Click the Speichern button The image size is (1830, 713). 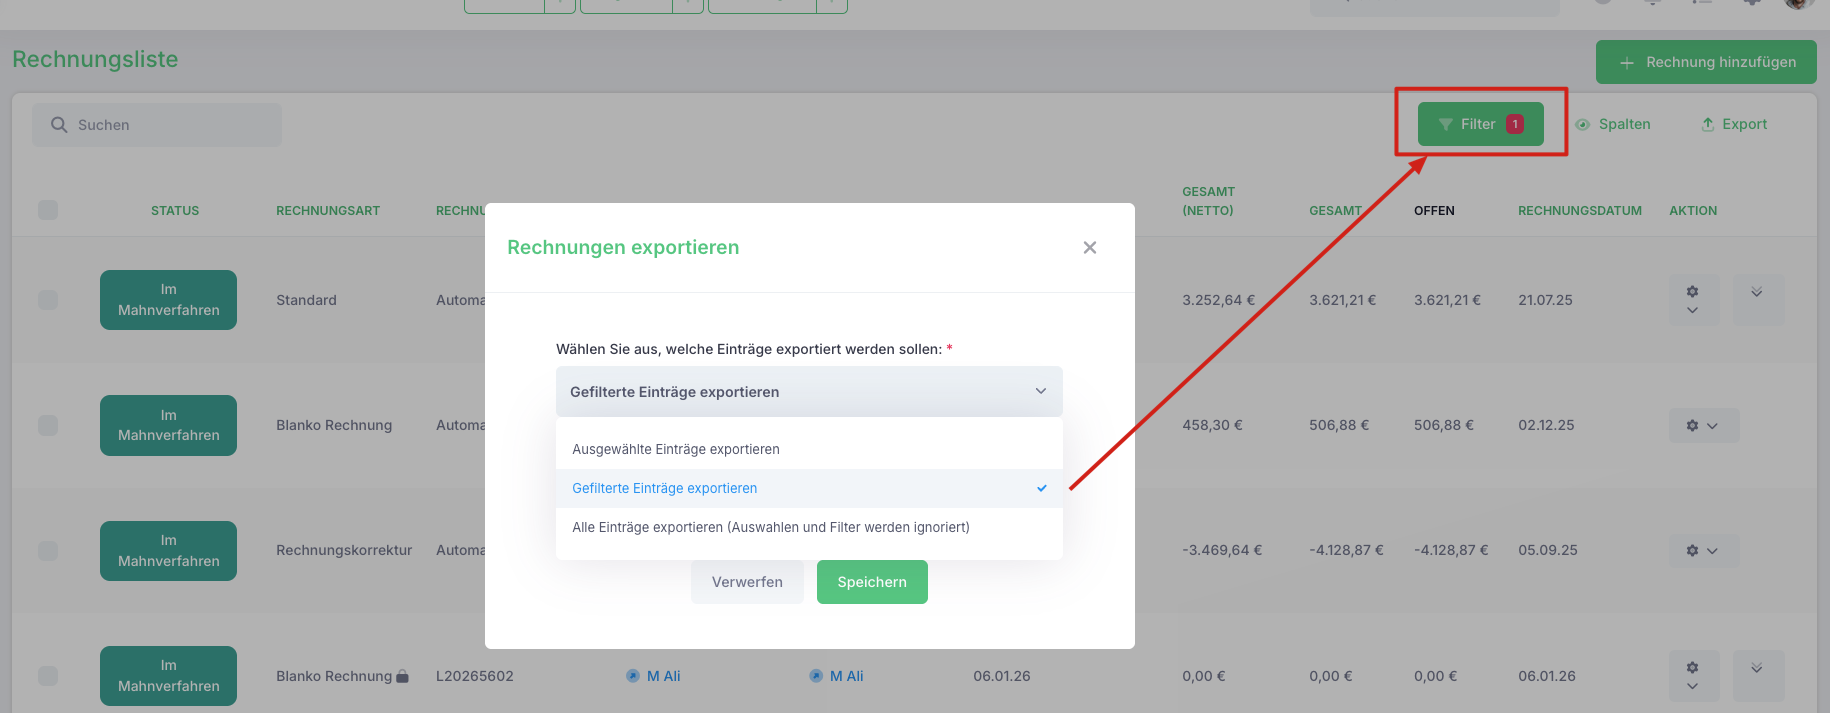(x=872, y=582)
